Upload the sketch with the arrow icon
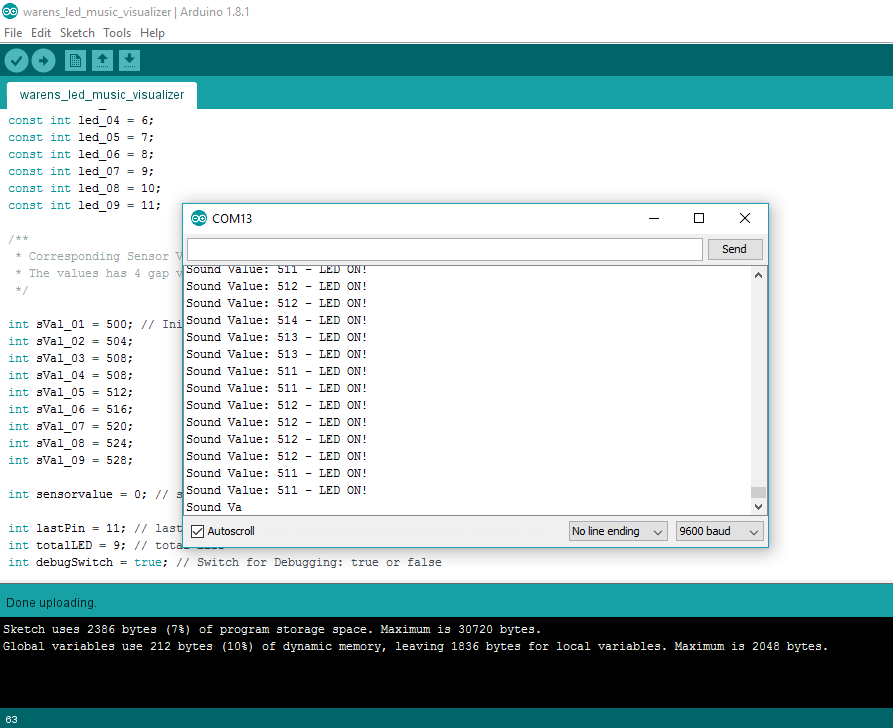The height and width of the screenshot is (728, 893). pos(43,60)
